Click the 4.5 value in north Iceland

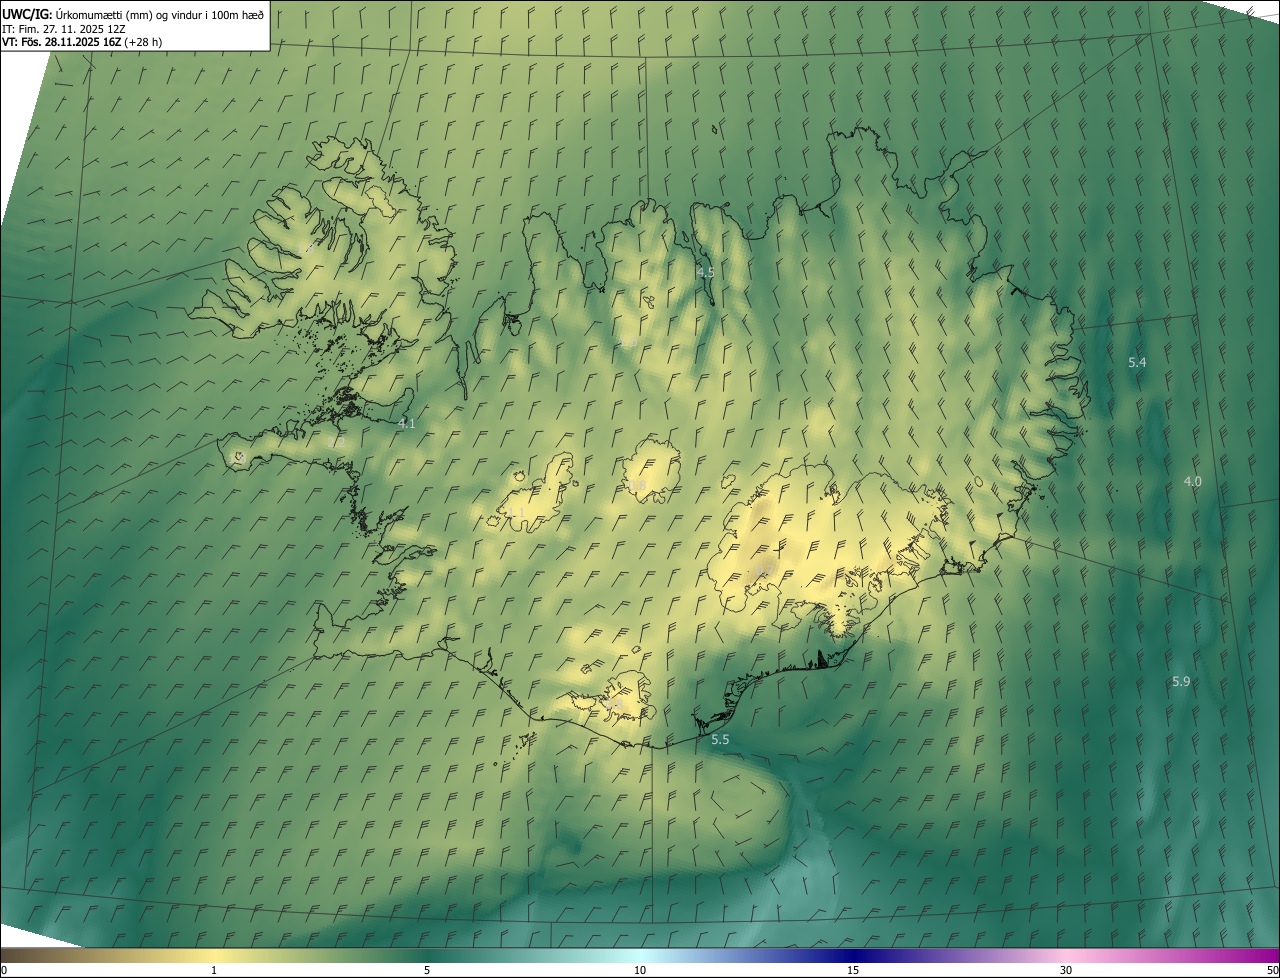tap(705, 272)
